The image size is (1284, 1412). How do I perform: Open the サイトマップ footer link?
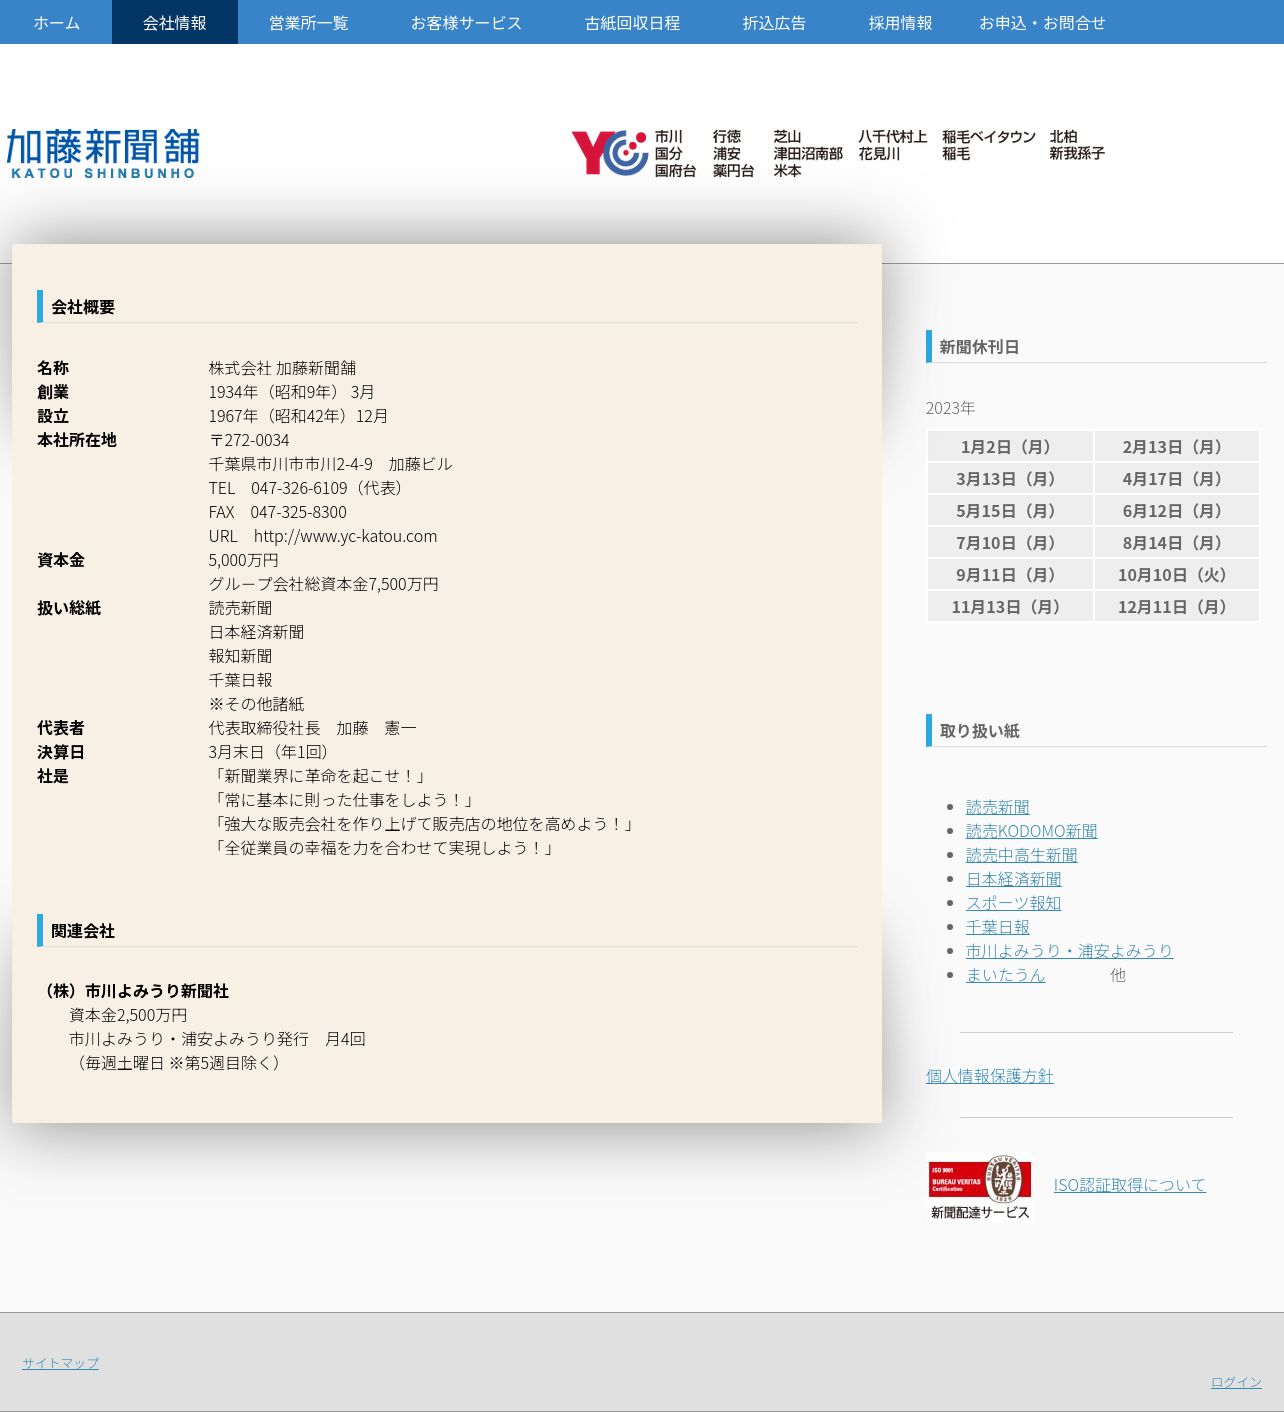click(60, 1363)
